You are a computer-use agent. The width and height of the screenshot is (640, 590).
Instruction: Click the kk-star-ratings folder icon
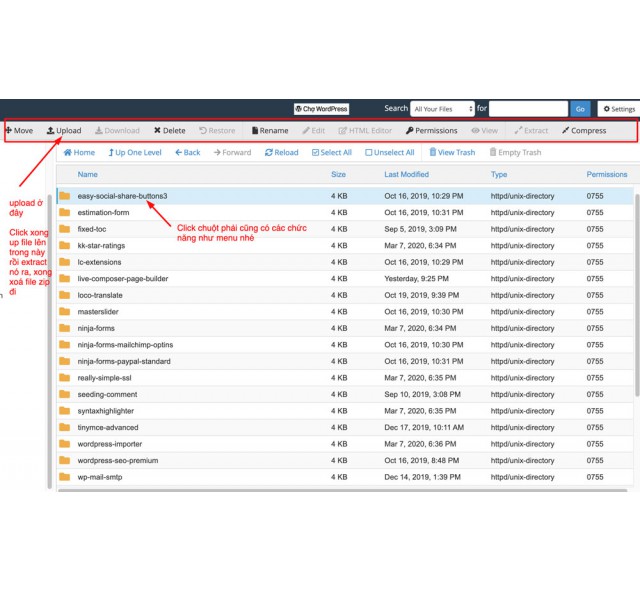[x=65, y=246]
